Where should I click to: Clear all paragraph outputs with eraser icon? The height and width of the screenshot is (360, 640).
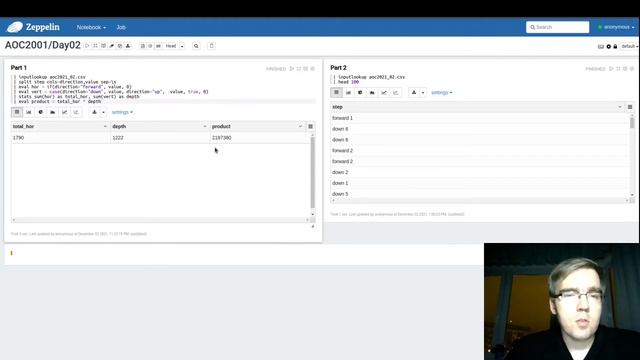111,46
